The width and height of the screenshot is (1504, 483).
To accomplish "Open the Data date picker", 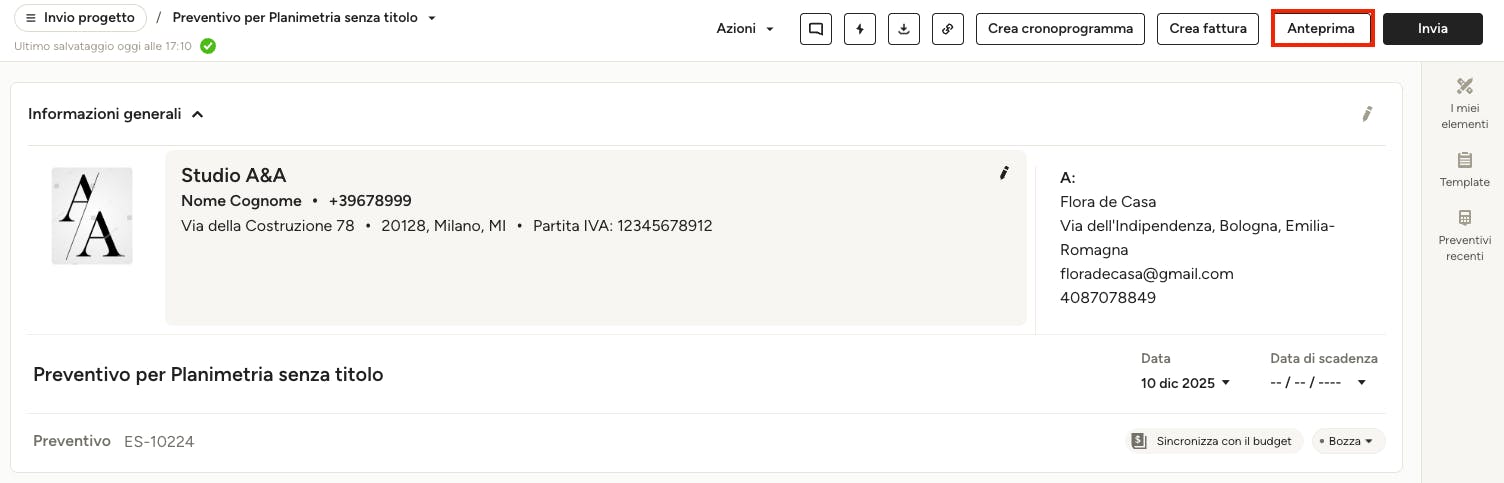I will click(x=1185, y=383).
